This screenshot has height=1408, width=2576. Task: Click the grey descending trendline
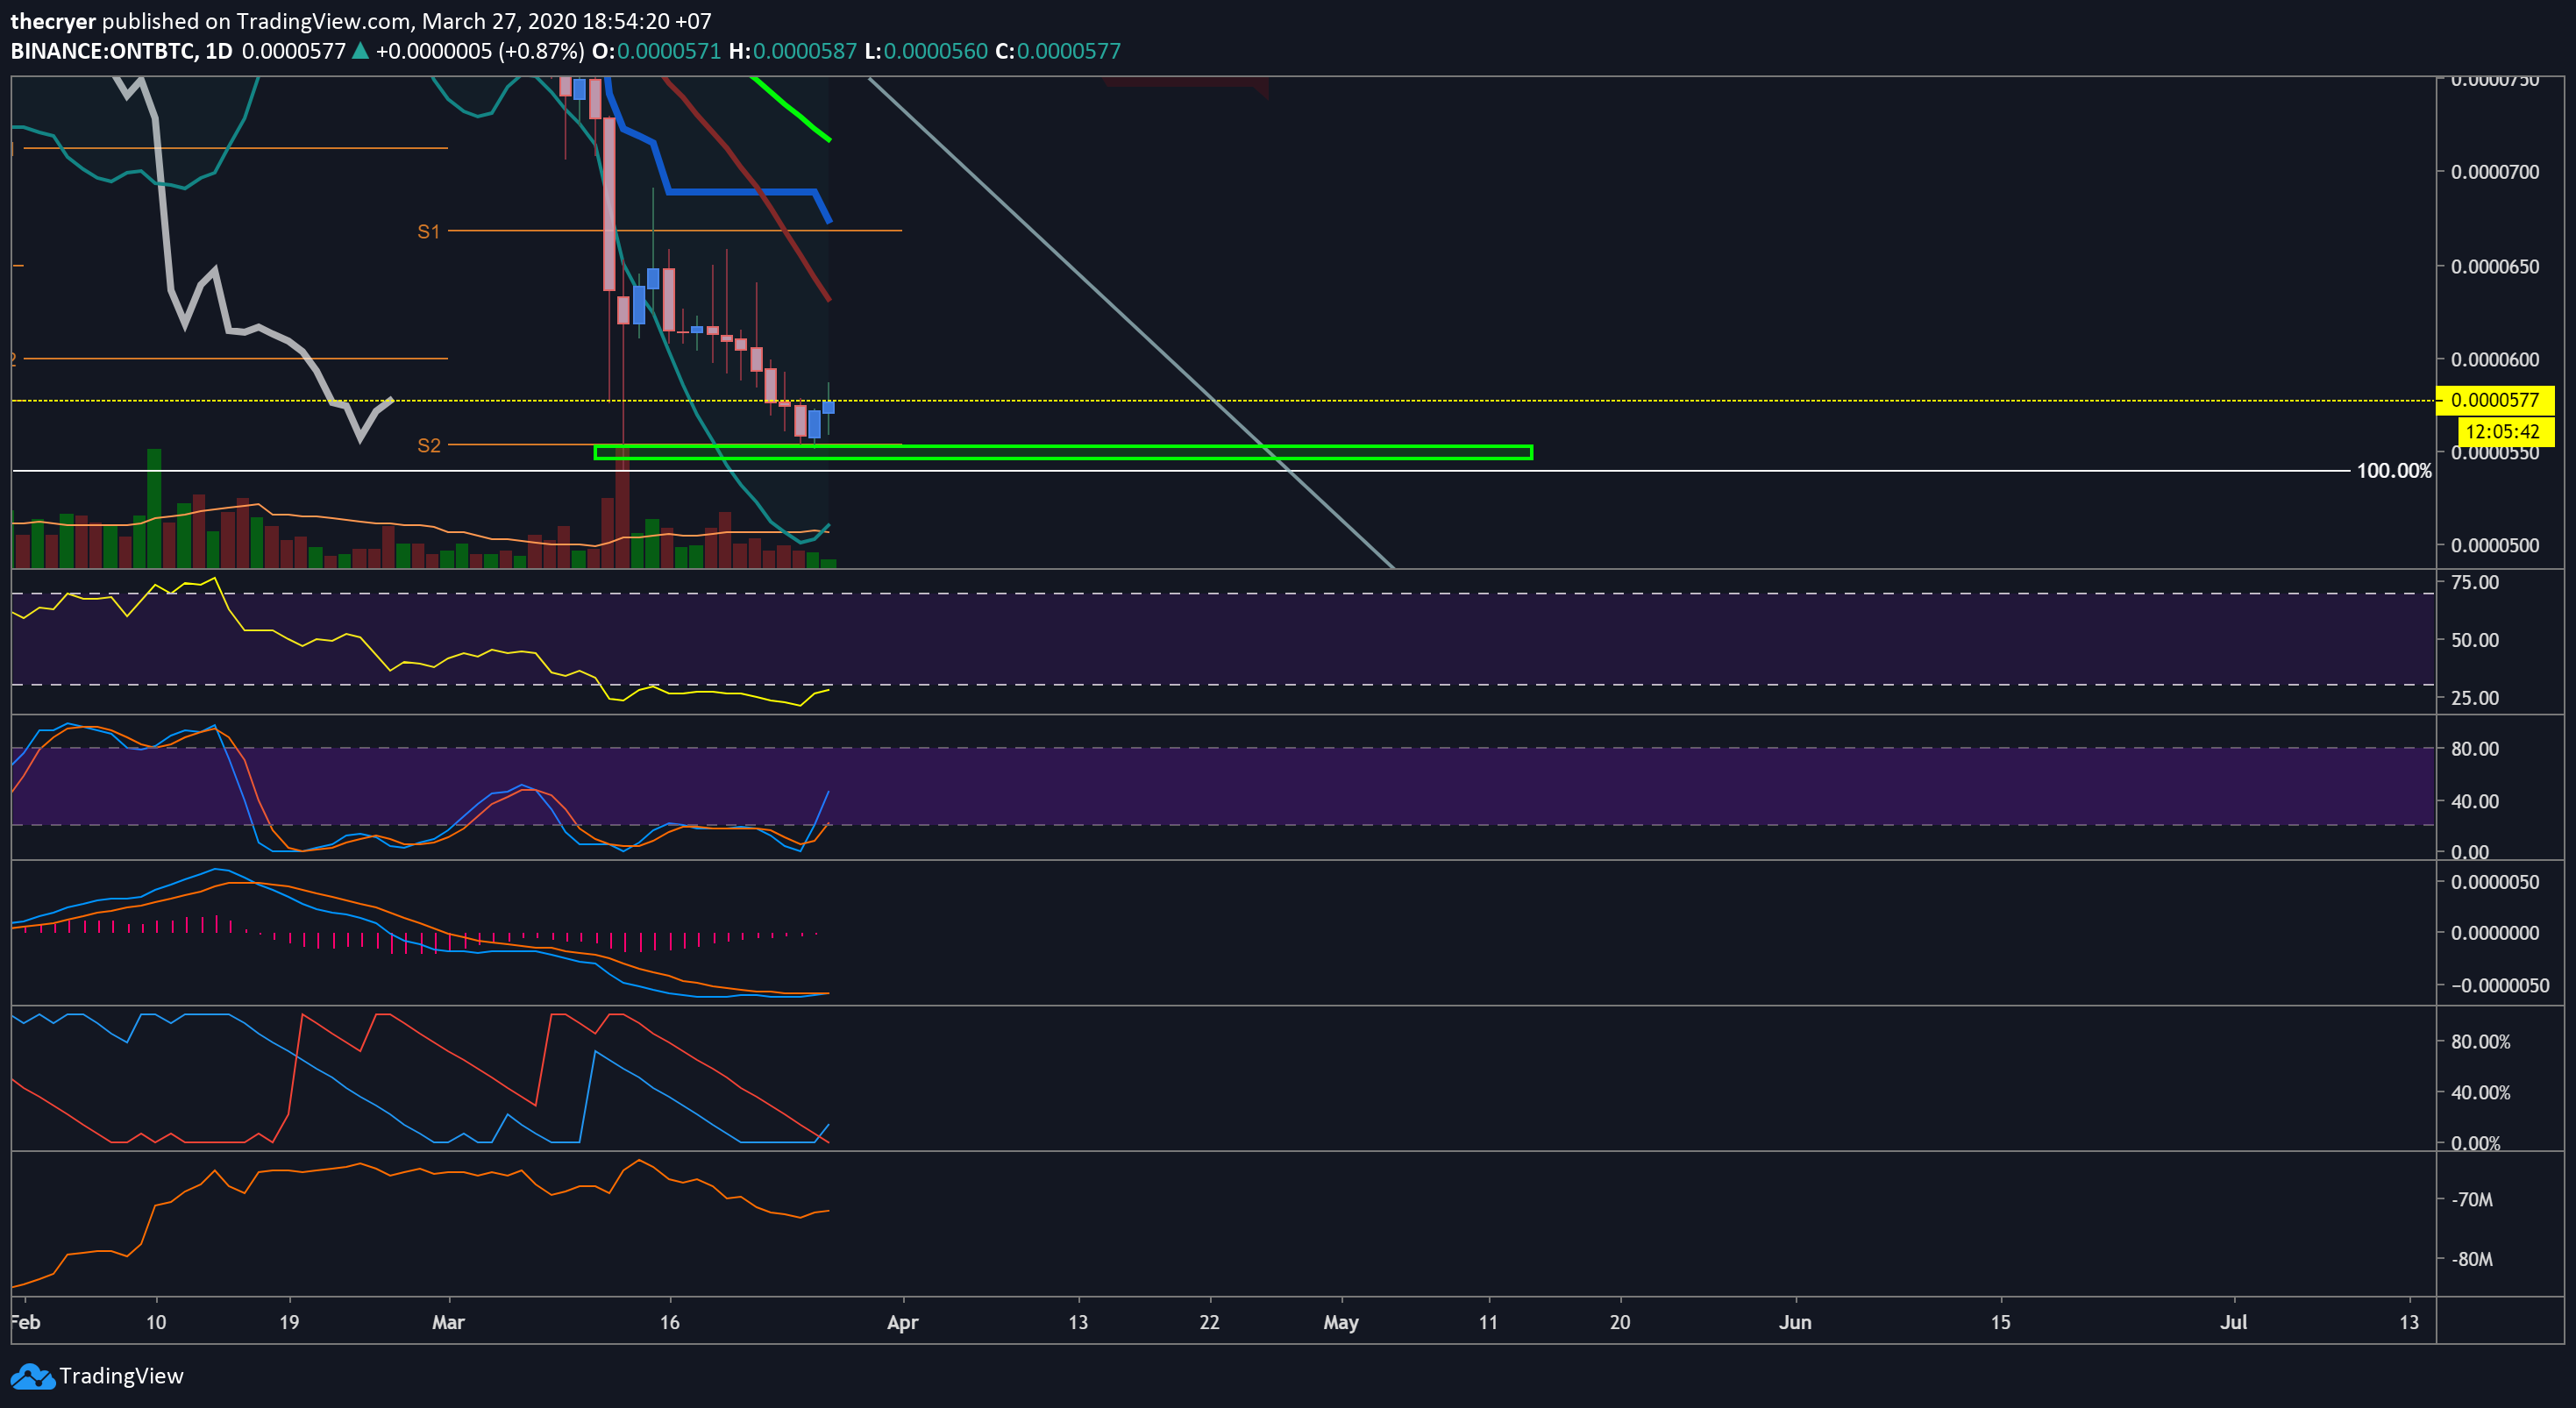point(1130,323)
